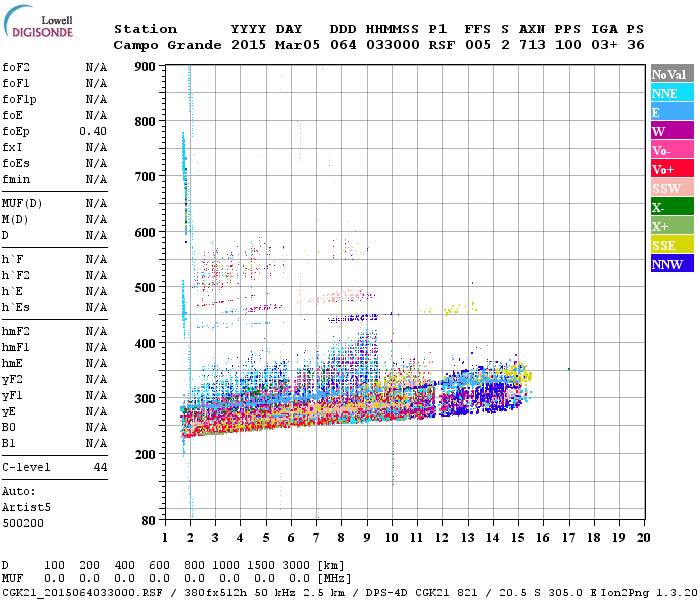Select the NNW dark blue legend swatch
Viewport: 700px width, 600px height.
coord(672,264)
